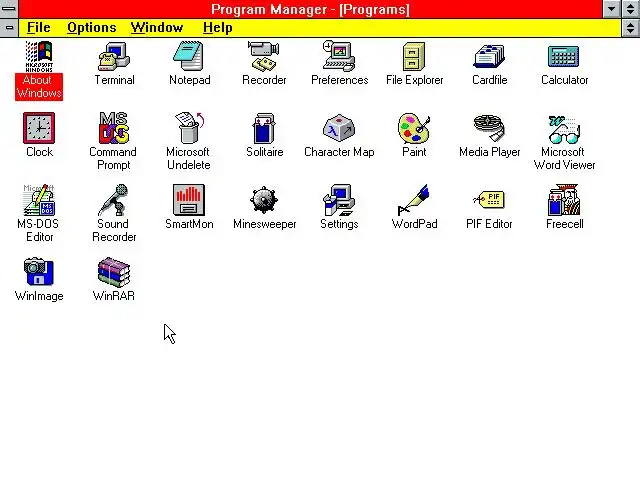Click the WinImage floppy camera icon

coord(39,272)
